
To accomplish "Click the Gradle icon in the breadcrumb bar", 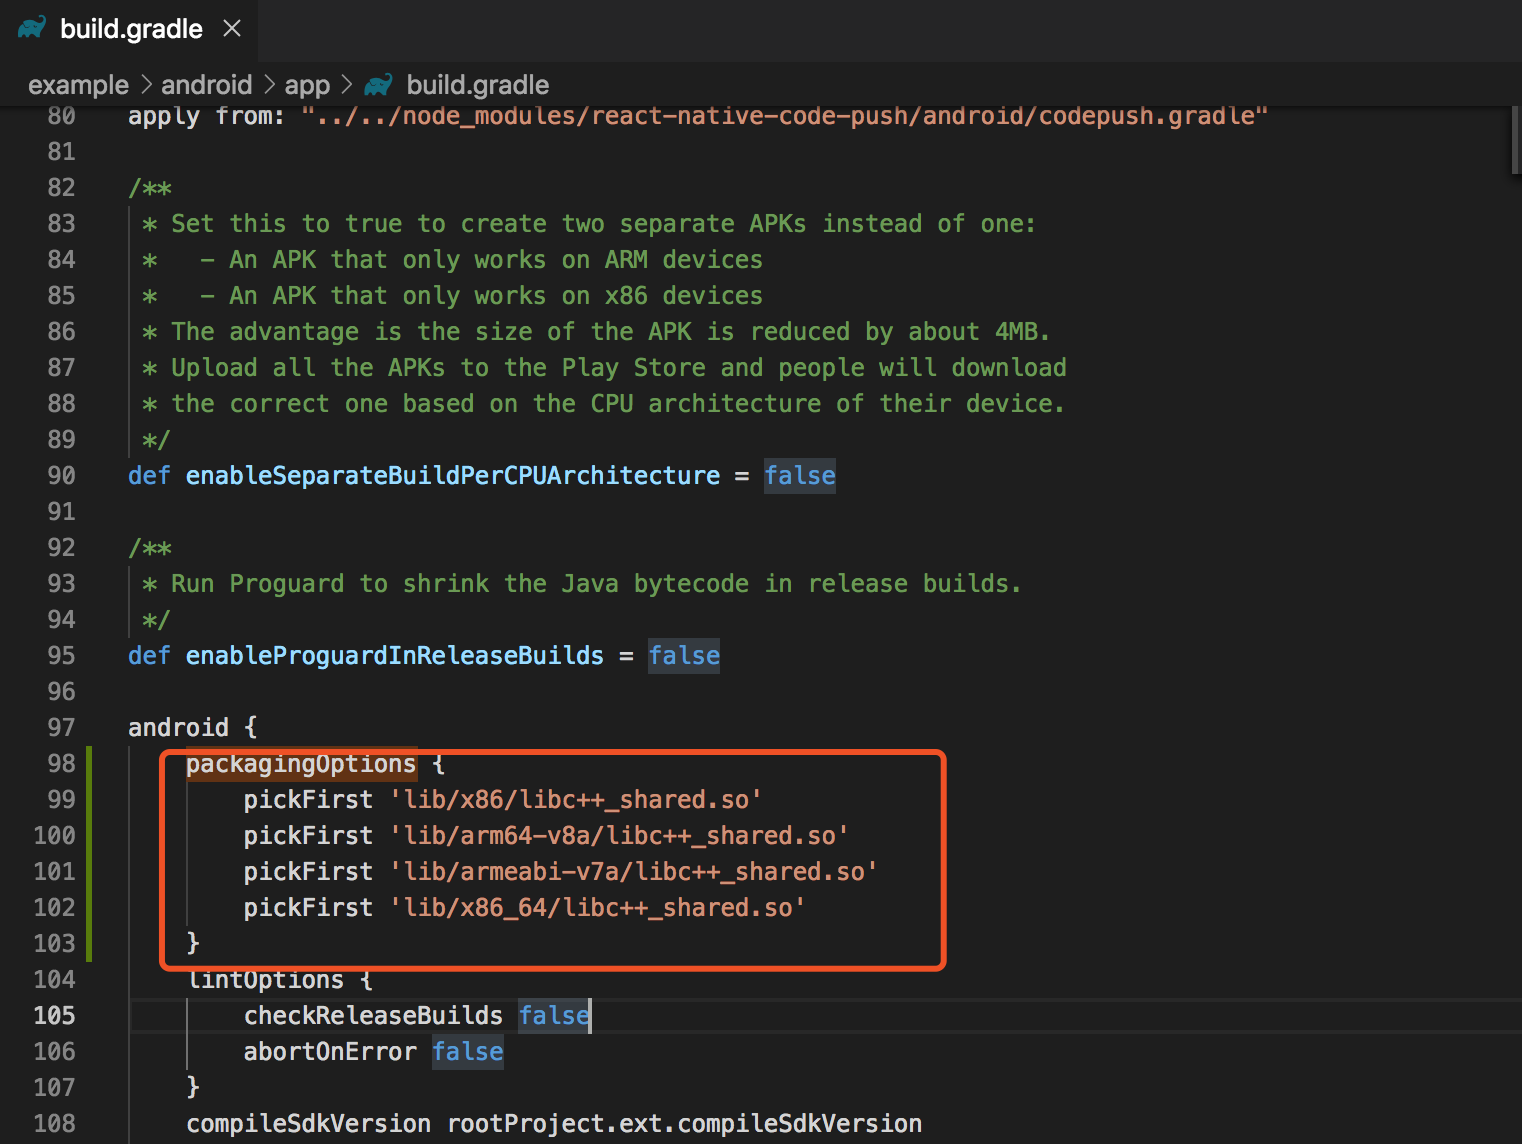I will click(377, 85).
